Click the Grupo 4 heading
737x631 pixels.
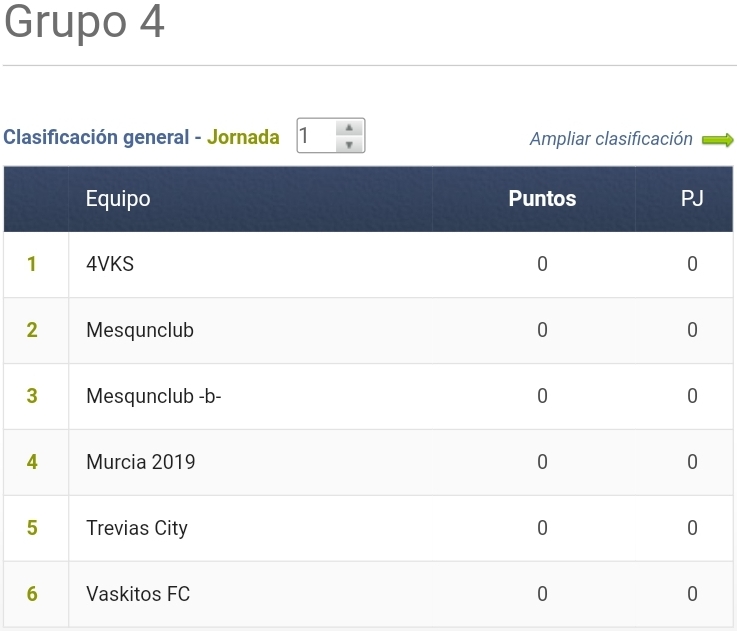pos(84,24)
